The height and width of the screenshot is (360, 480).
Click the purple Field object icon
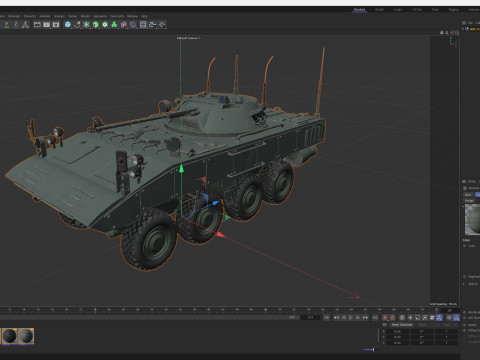click(133, 25)
